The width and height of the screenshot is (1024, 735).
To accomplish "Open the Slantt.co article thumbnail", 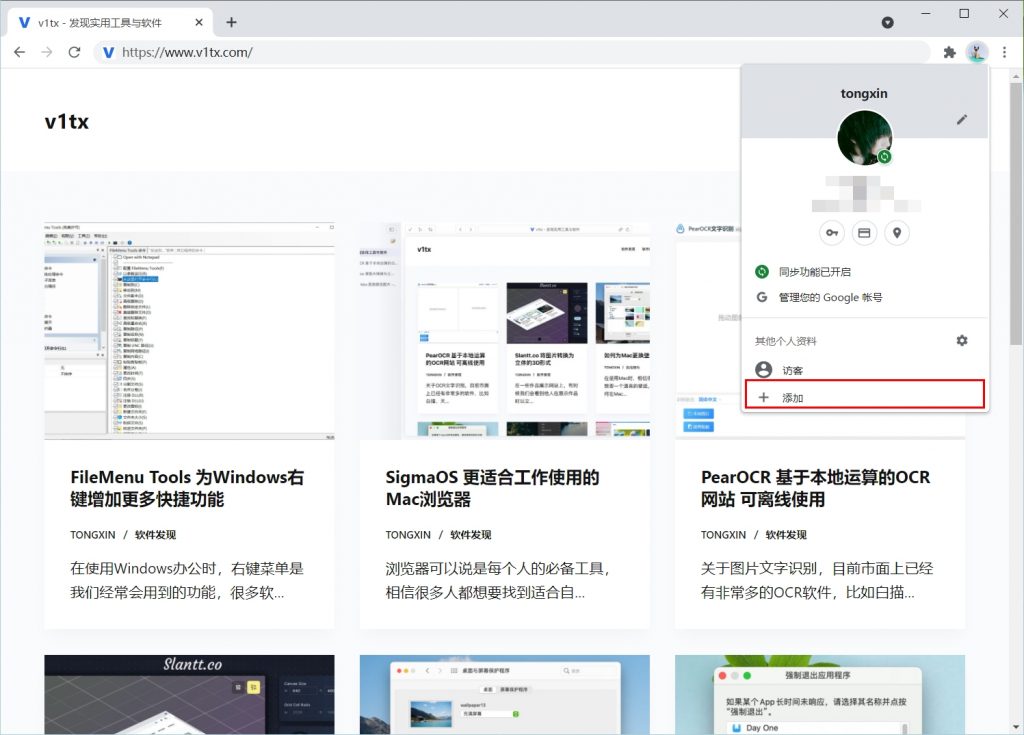I will [x=189, y=694].
